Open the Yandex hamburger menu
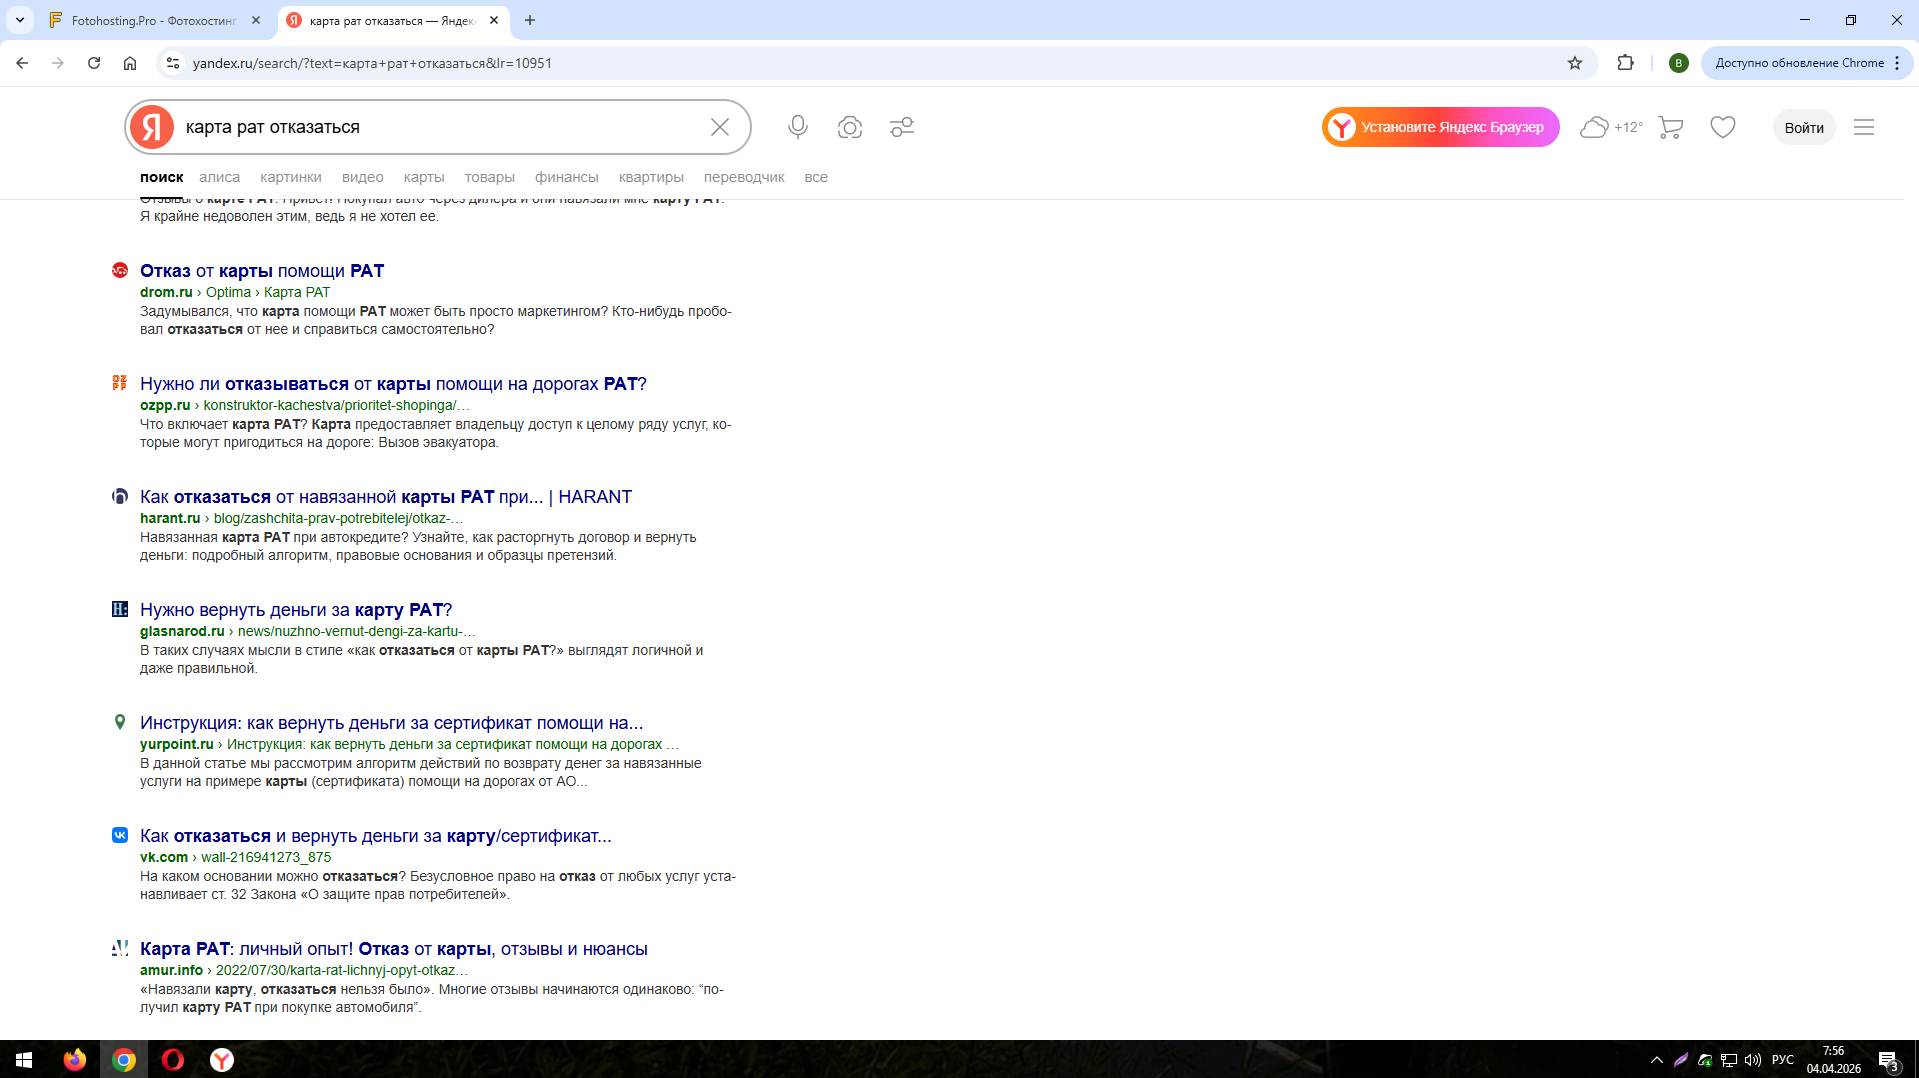This screenshot has height=1078, width=1919. (x=1864, y=127)
